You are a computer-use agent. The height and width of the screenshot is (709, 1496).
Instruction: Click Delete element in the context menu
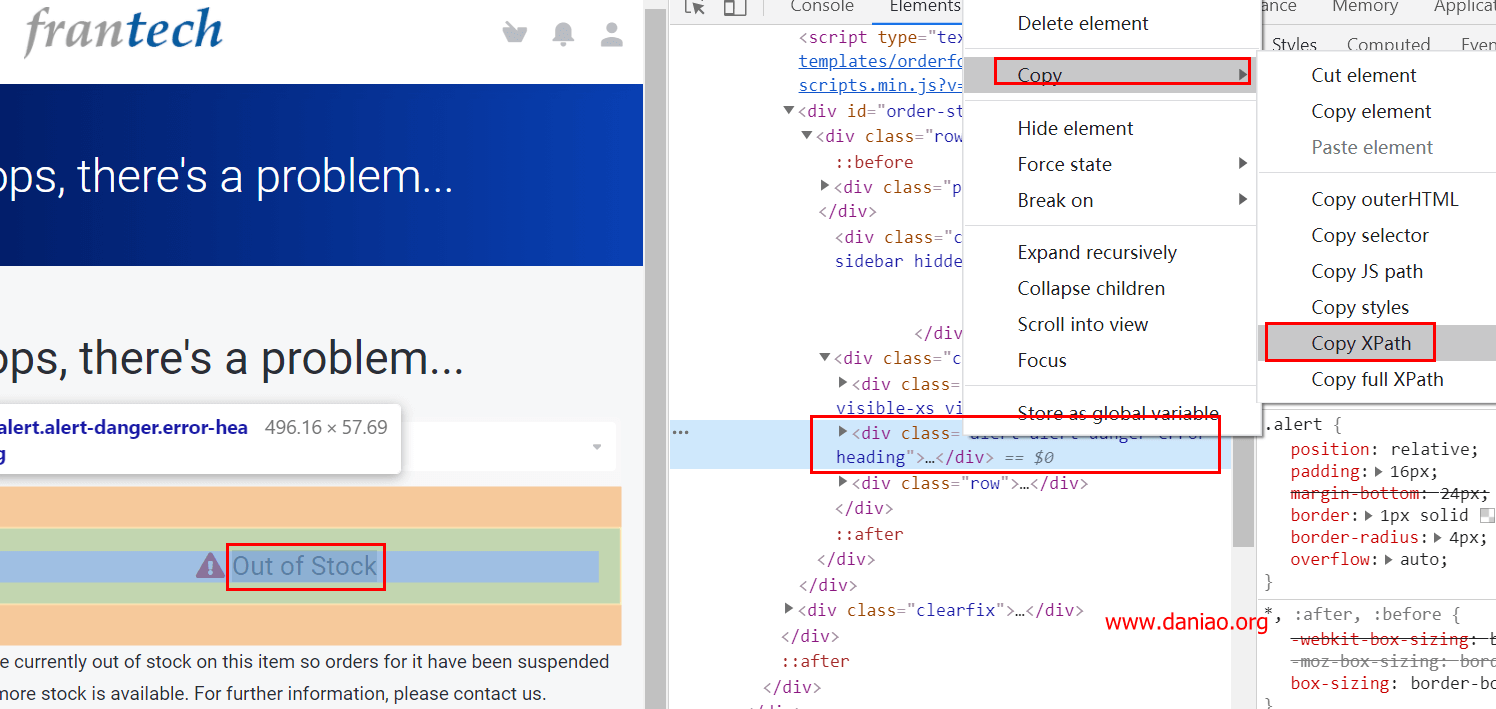(1083, 23)
